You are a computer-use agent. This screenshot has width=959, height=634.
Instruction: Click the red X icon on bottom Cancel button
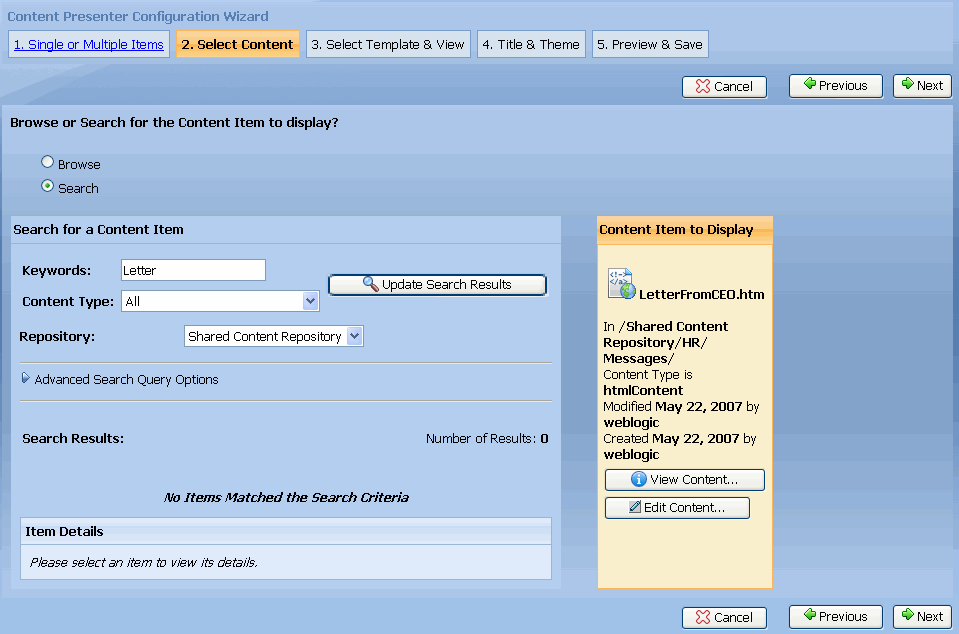coord(703,617)
